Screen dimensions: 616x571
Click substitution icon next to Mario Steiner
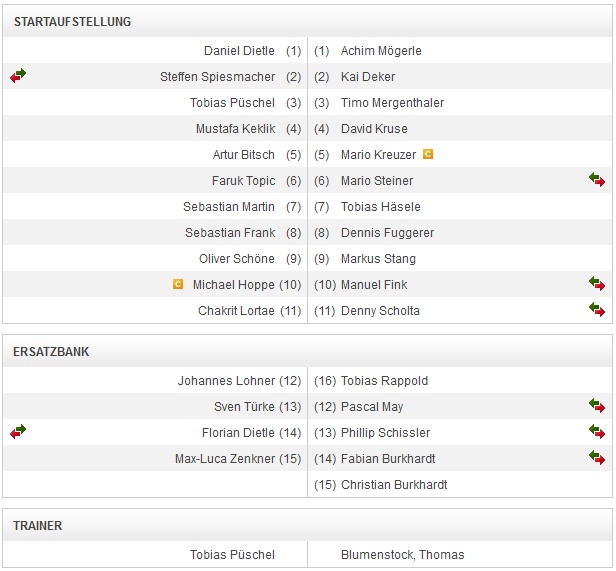click(597, 180)
